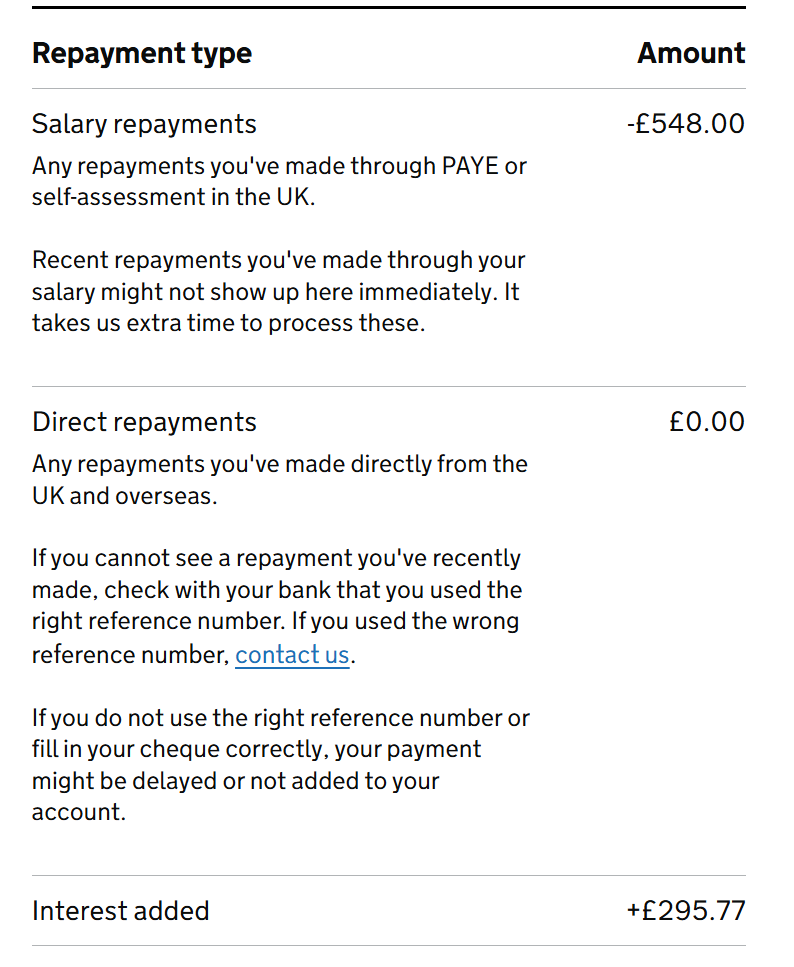The image size is (794, 967).
Task: Open the contact us link
Action: pos(292,654)
